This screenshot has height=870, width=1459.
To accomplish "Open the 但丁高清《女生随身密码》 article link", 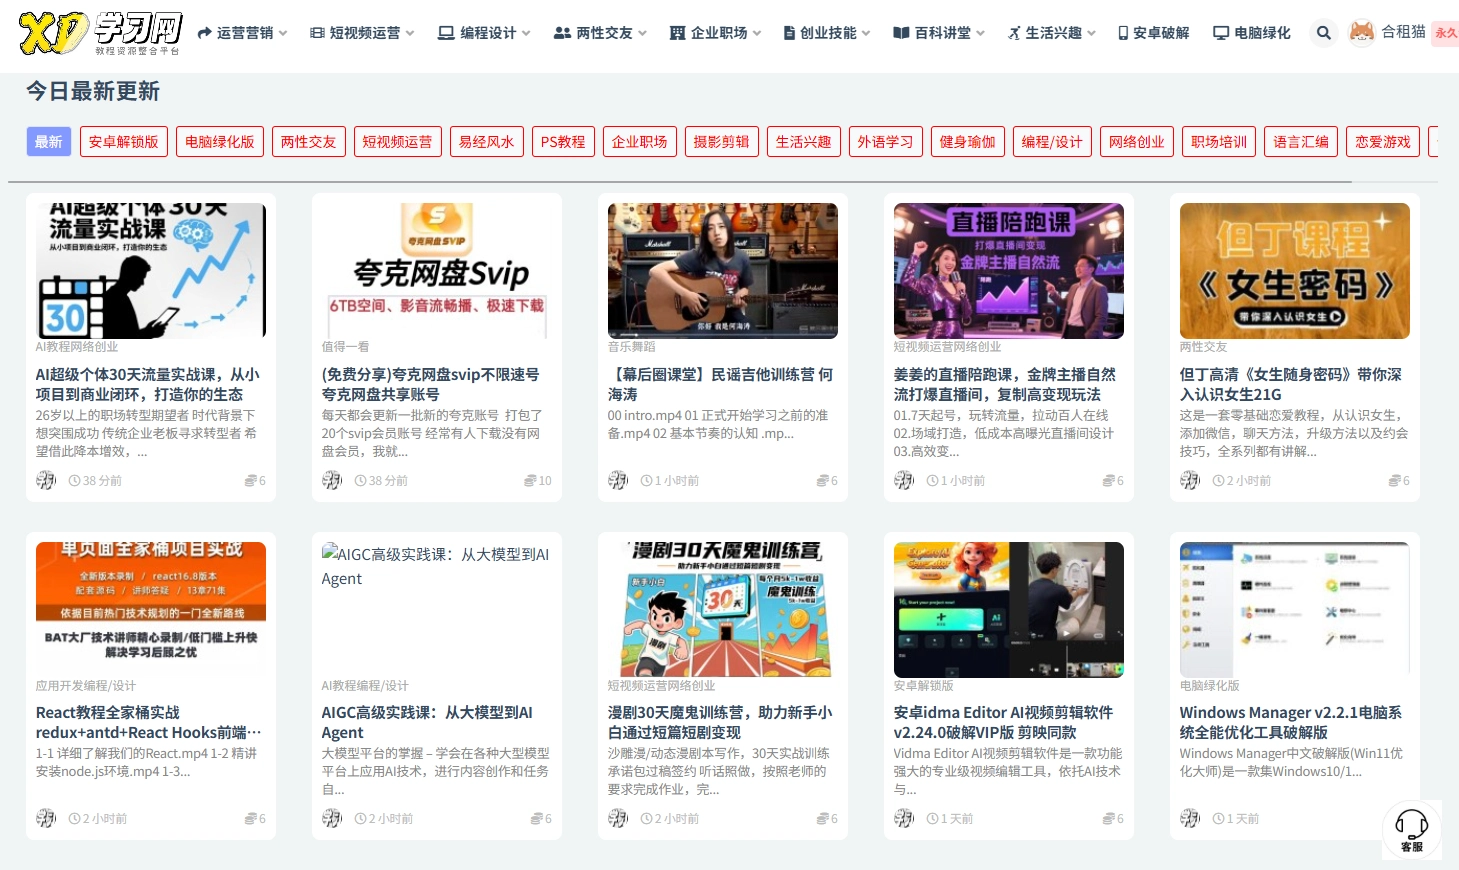I will click(x=1290, y=384).
